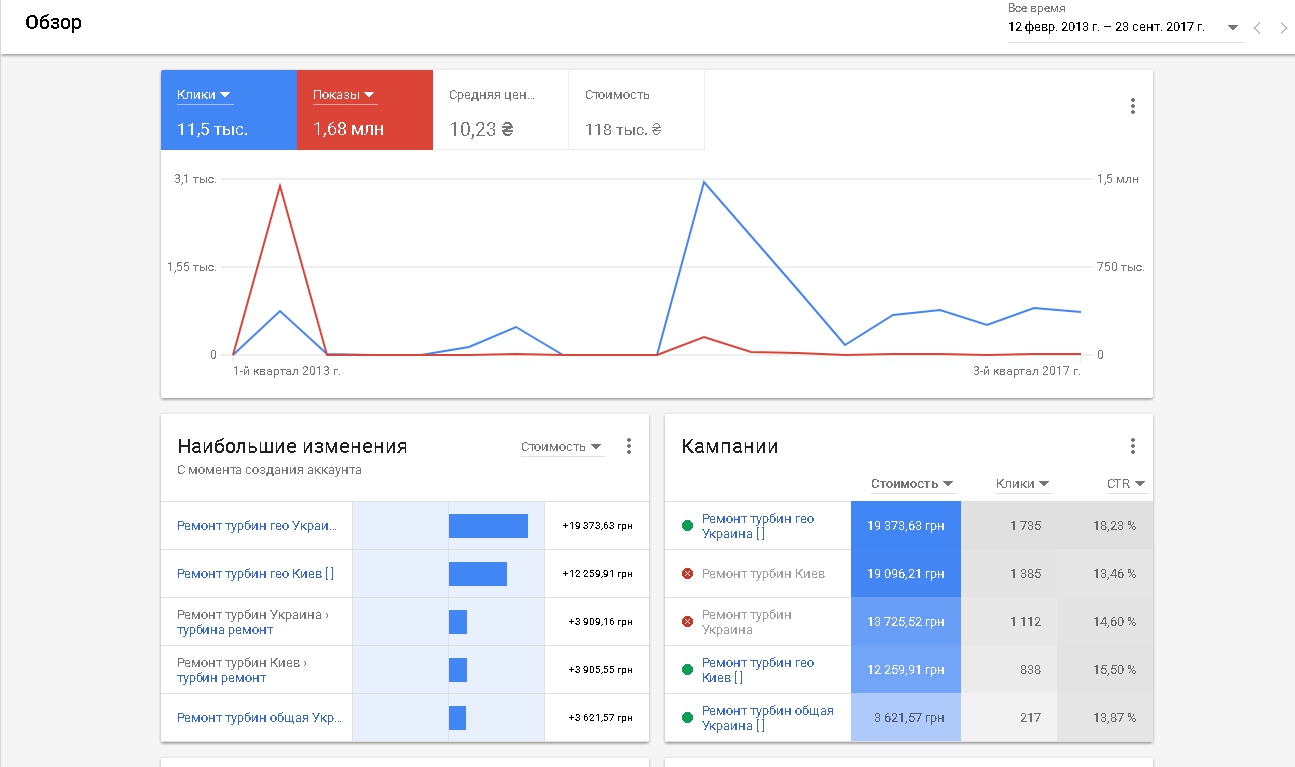
Task: Open campaign Ремонт турбин общая Украина [] in Кампании
Action: click(x=768, y=718)
